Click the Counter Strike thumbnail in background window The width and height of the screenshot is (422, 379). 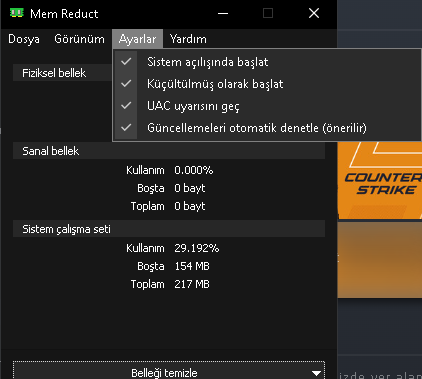tap(380, 180)
